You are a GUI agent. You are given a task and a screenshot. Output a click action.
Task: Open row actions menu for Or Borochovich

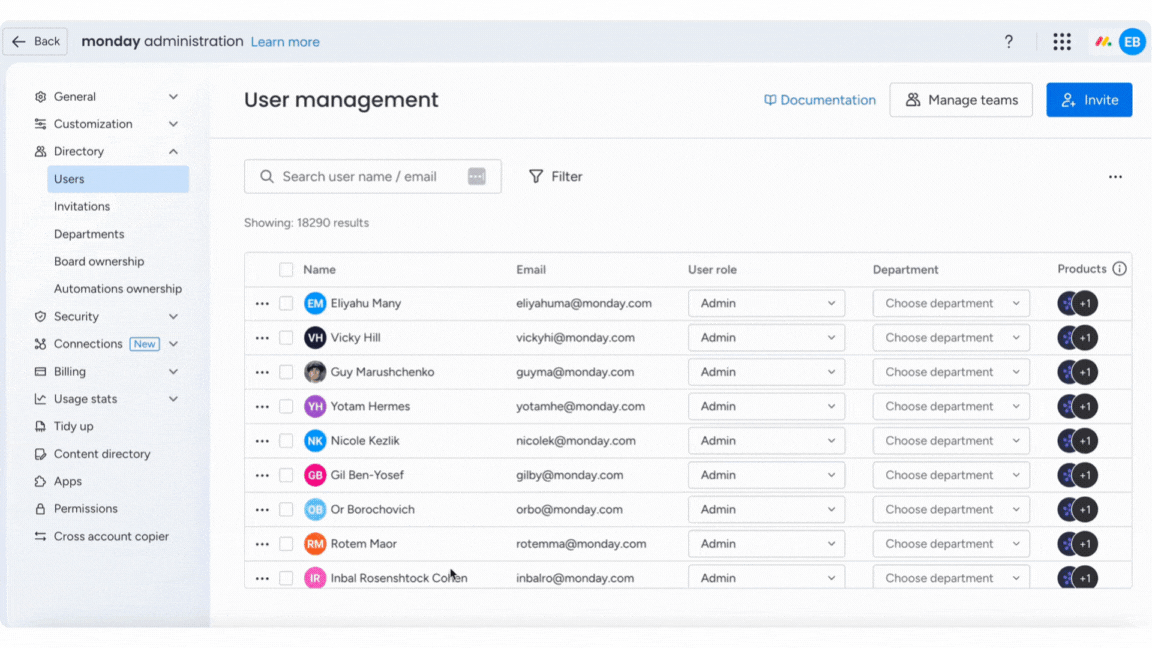(262, 510)
